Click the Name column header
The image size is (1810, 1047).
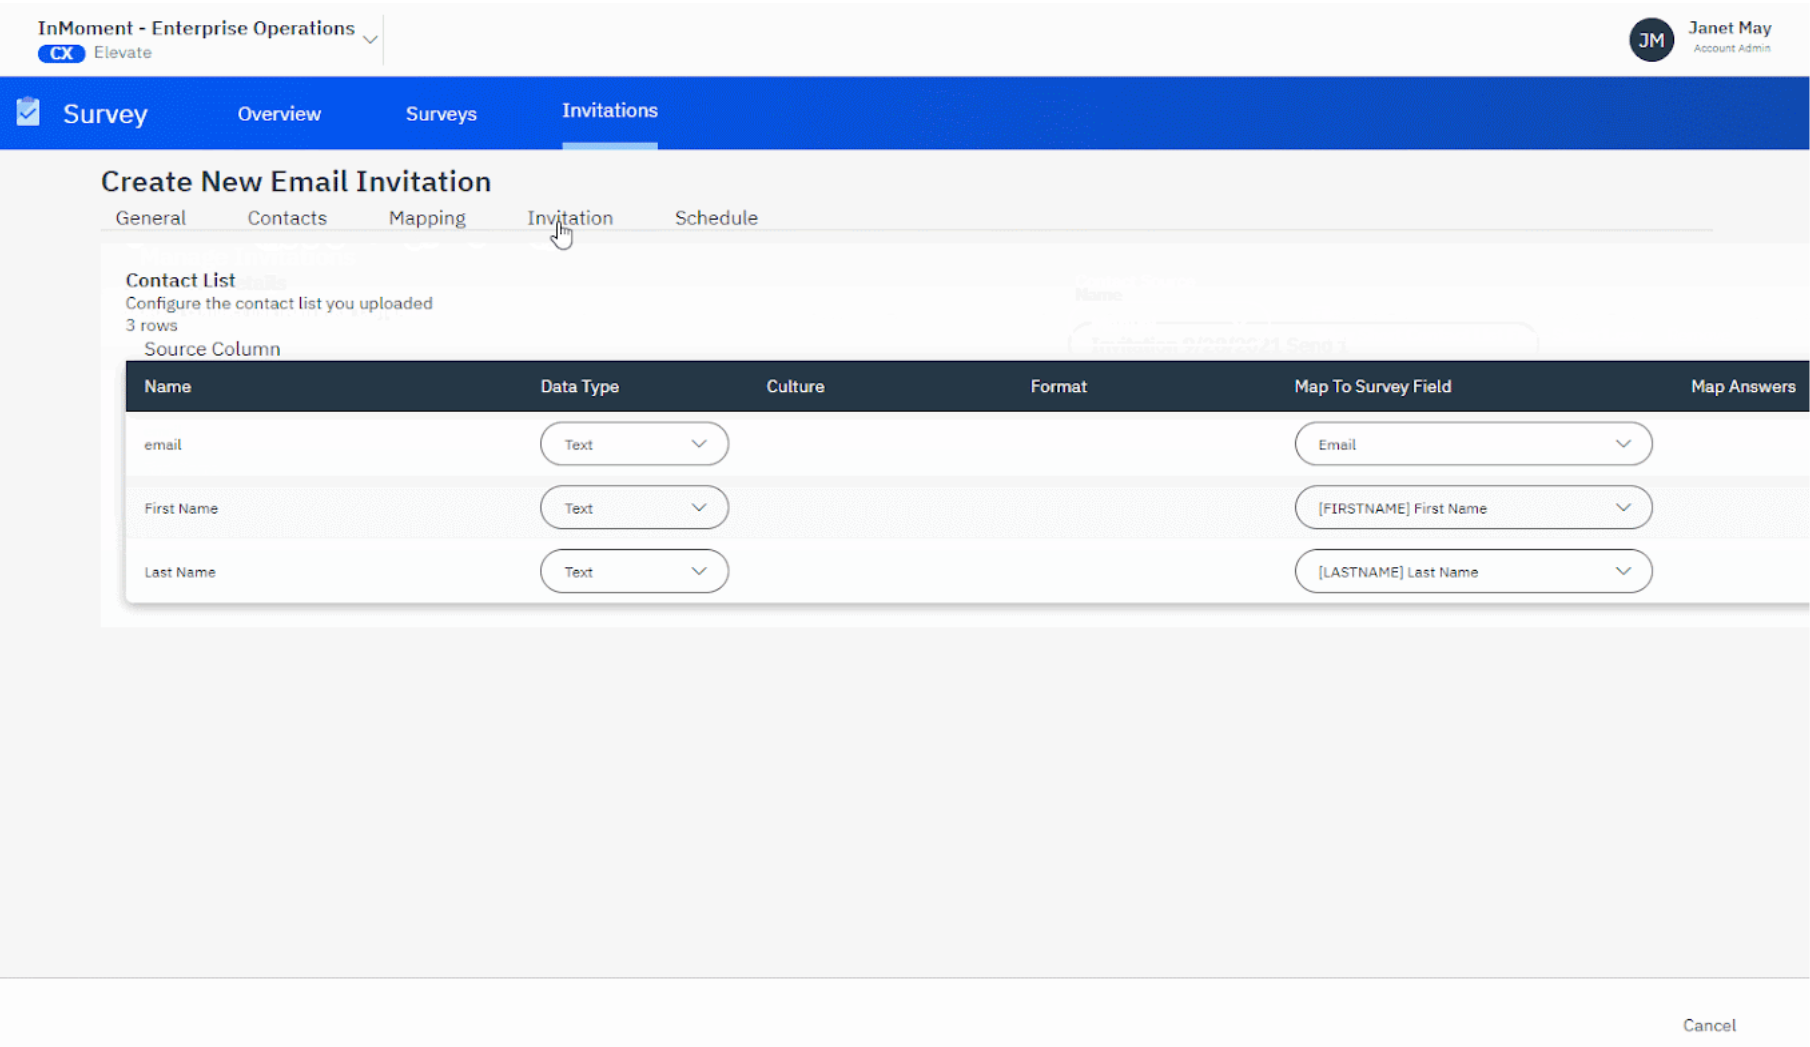coord(168,387)
